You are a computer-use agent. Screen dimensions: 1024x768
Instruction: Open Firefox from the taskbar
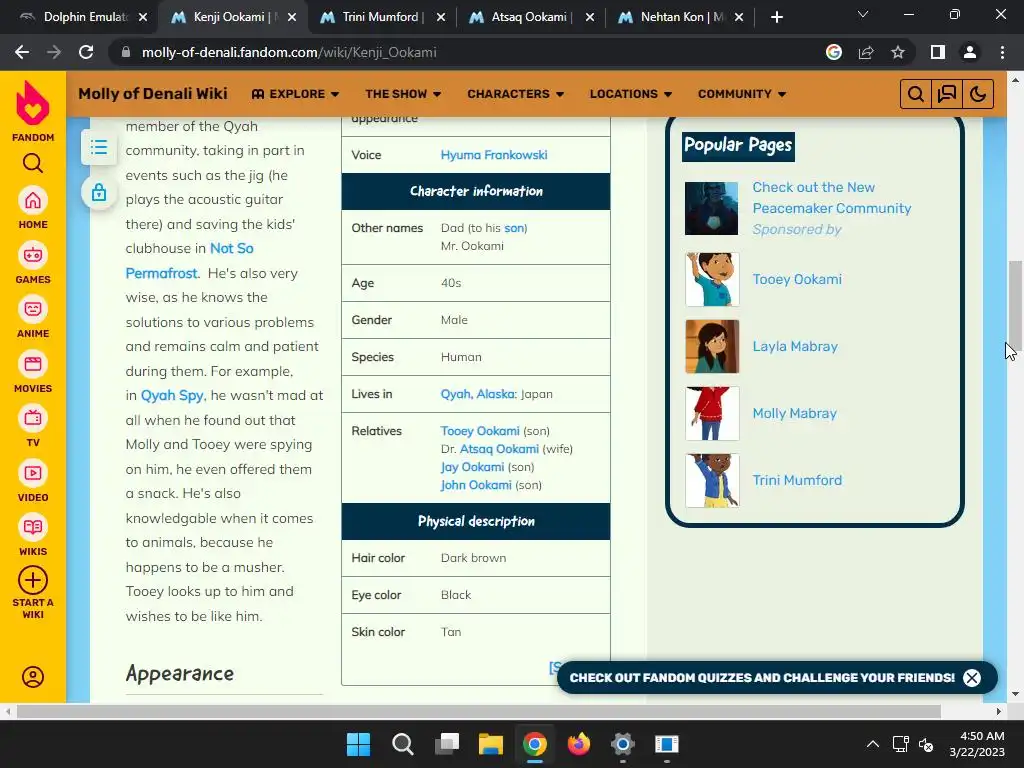[579, 744]
